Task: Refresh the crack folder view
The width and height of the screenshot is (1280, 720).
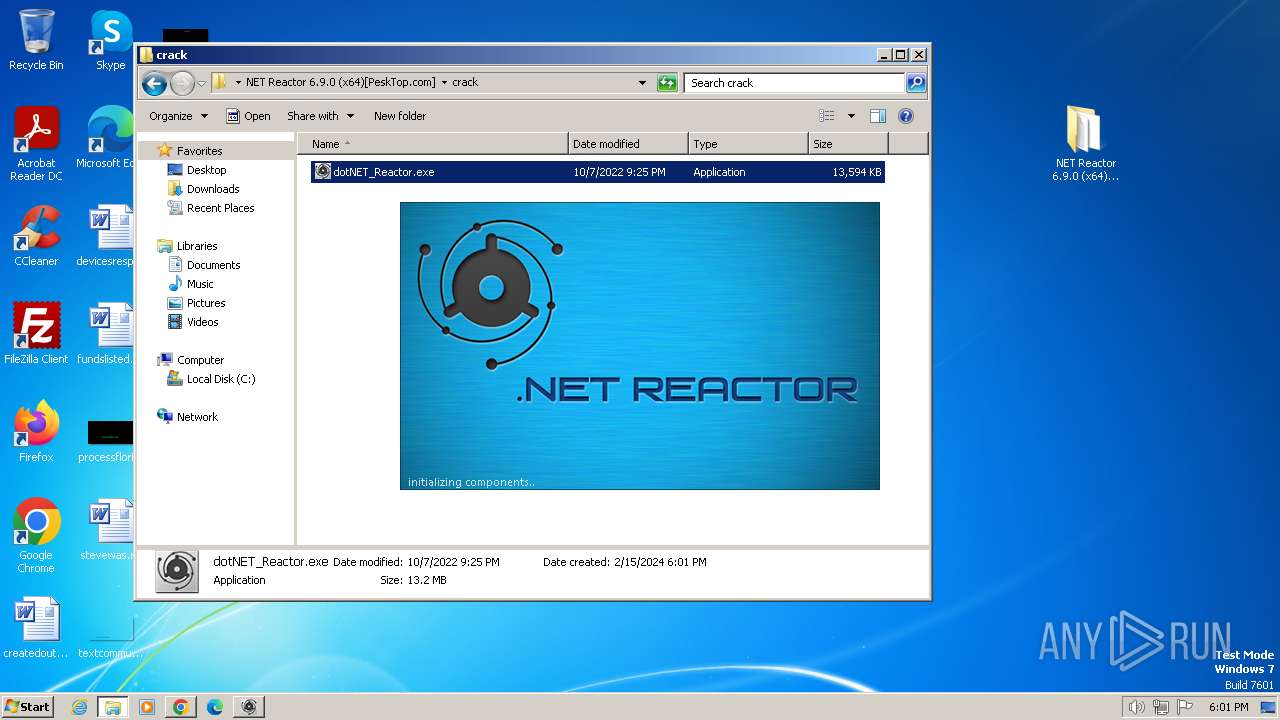Action: [667, 83]
